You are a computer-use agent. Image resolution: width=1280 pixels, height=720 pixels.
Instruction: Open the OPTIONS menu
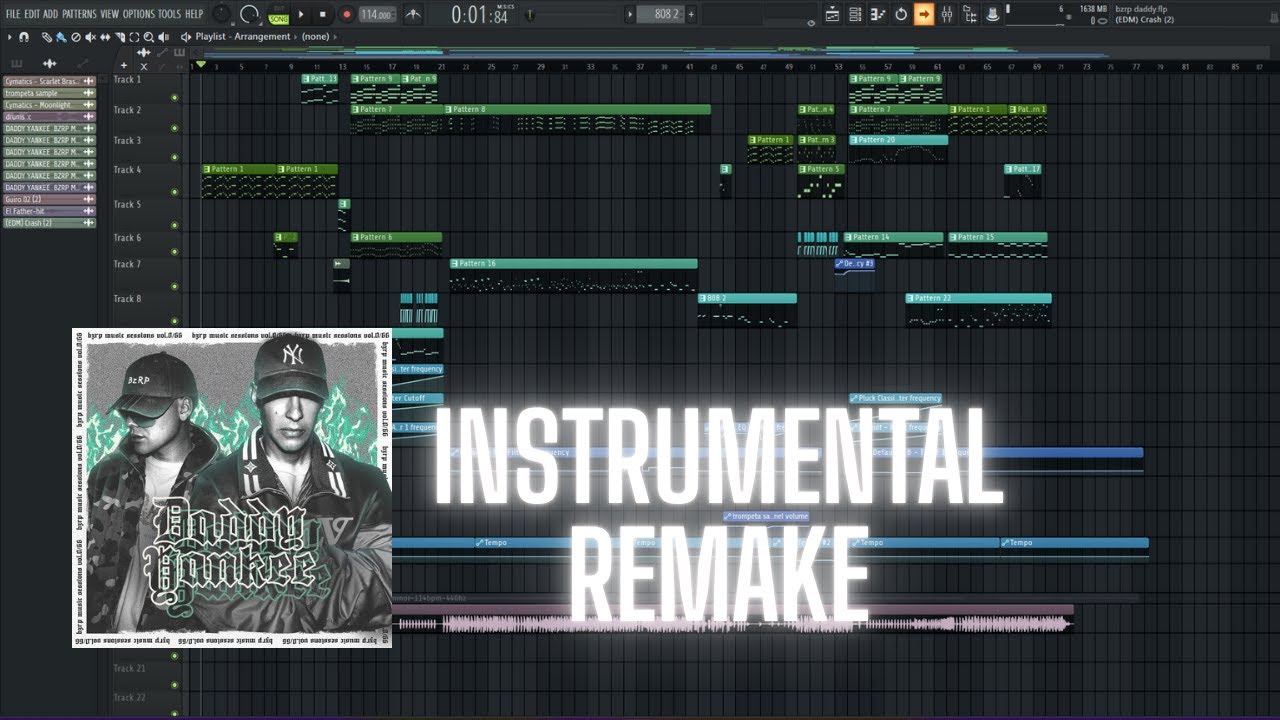pos(139,14)
